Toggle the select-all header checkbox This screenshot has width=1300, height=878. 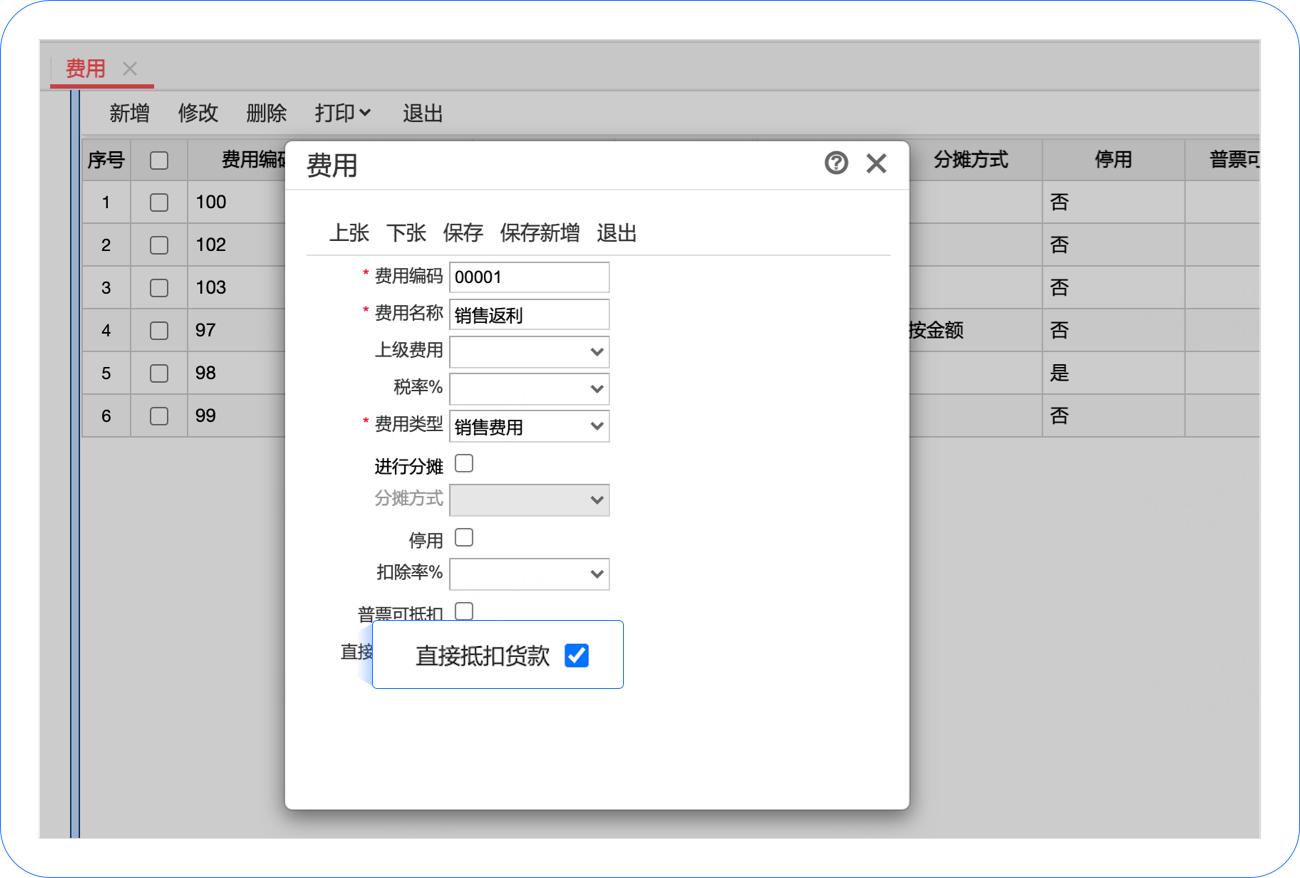coord(159,160)
